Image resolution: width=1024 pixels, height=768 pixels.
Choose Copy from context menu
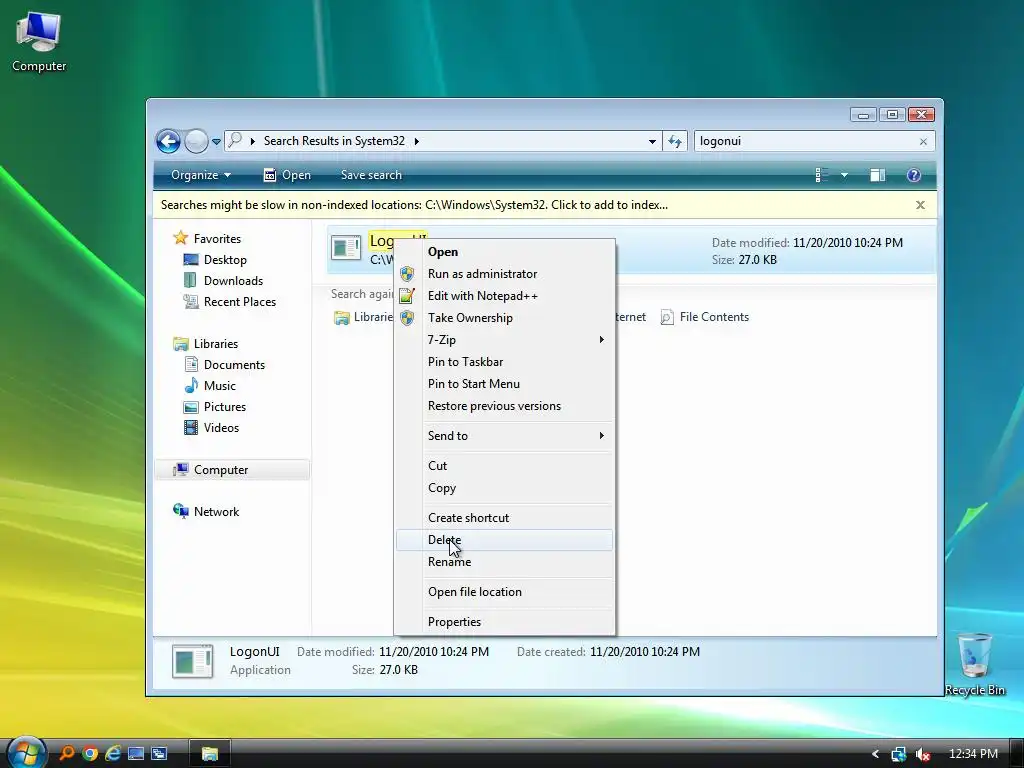click(504, 488)
